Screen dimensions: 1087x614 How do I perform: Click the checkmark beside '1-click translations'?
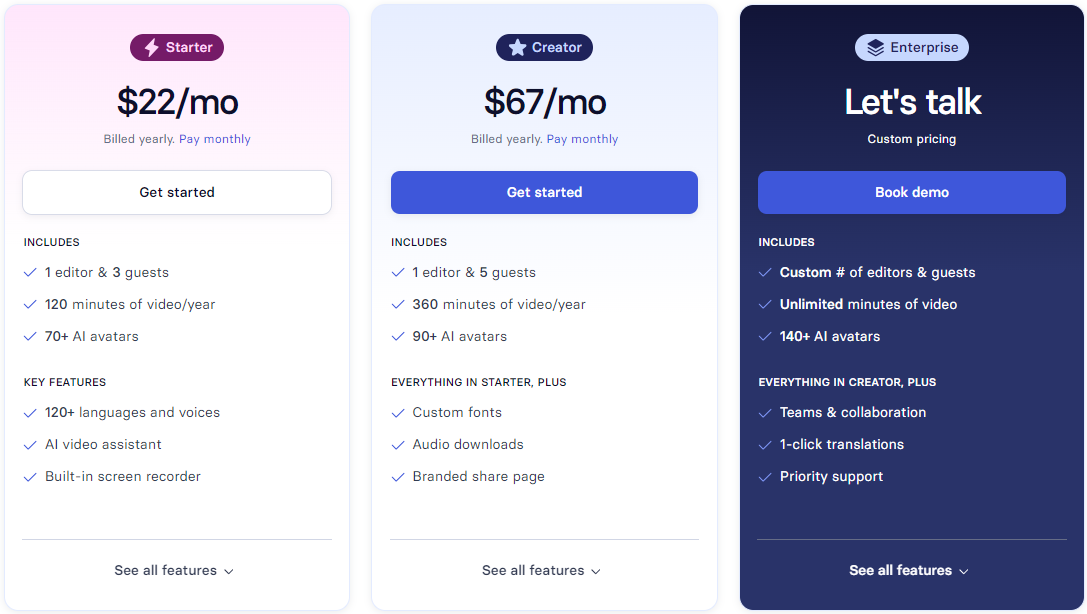point(766,444)
